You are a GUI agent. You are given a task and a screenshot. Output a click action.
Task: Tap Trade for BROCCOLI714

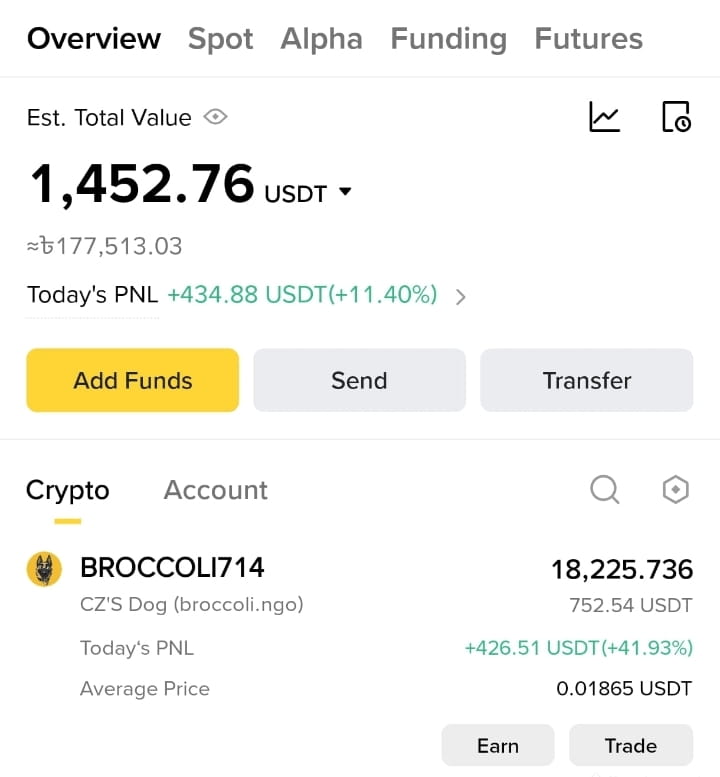[631, 745]
